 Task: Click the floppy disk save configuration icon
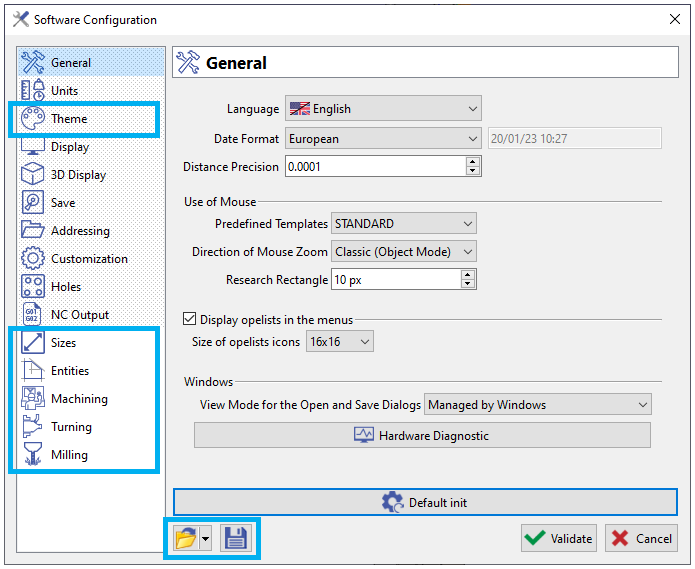(x=236, y=538)
